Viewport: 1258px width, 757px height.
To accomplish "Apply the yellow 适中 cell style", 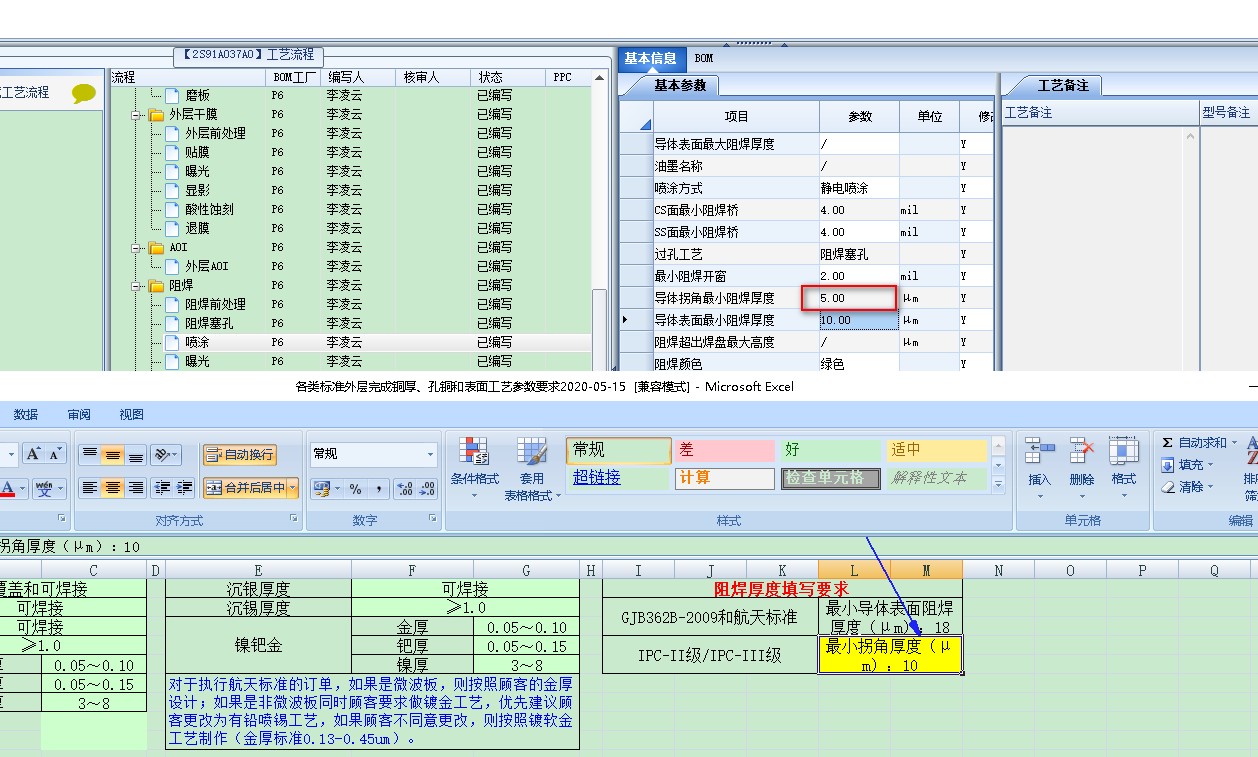I will 937,451.
